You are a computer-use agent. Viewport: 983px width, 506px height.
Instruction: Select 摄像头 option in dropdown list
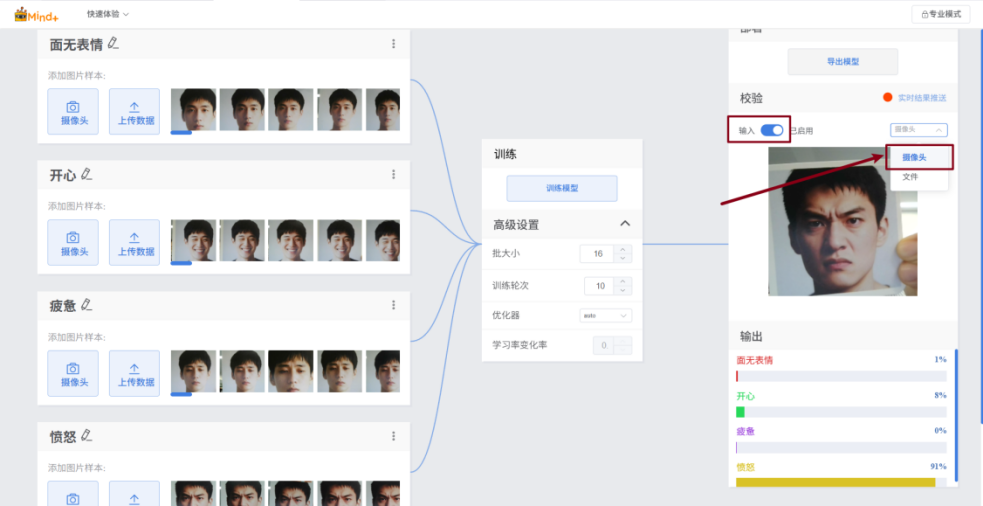coord(919,157)
